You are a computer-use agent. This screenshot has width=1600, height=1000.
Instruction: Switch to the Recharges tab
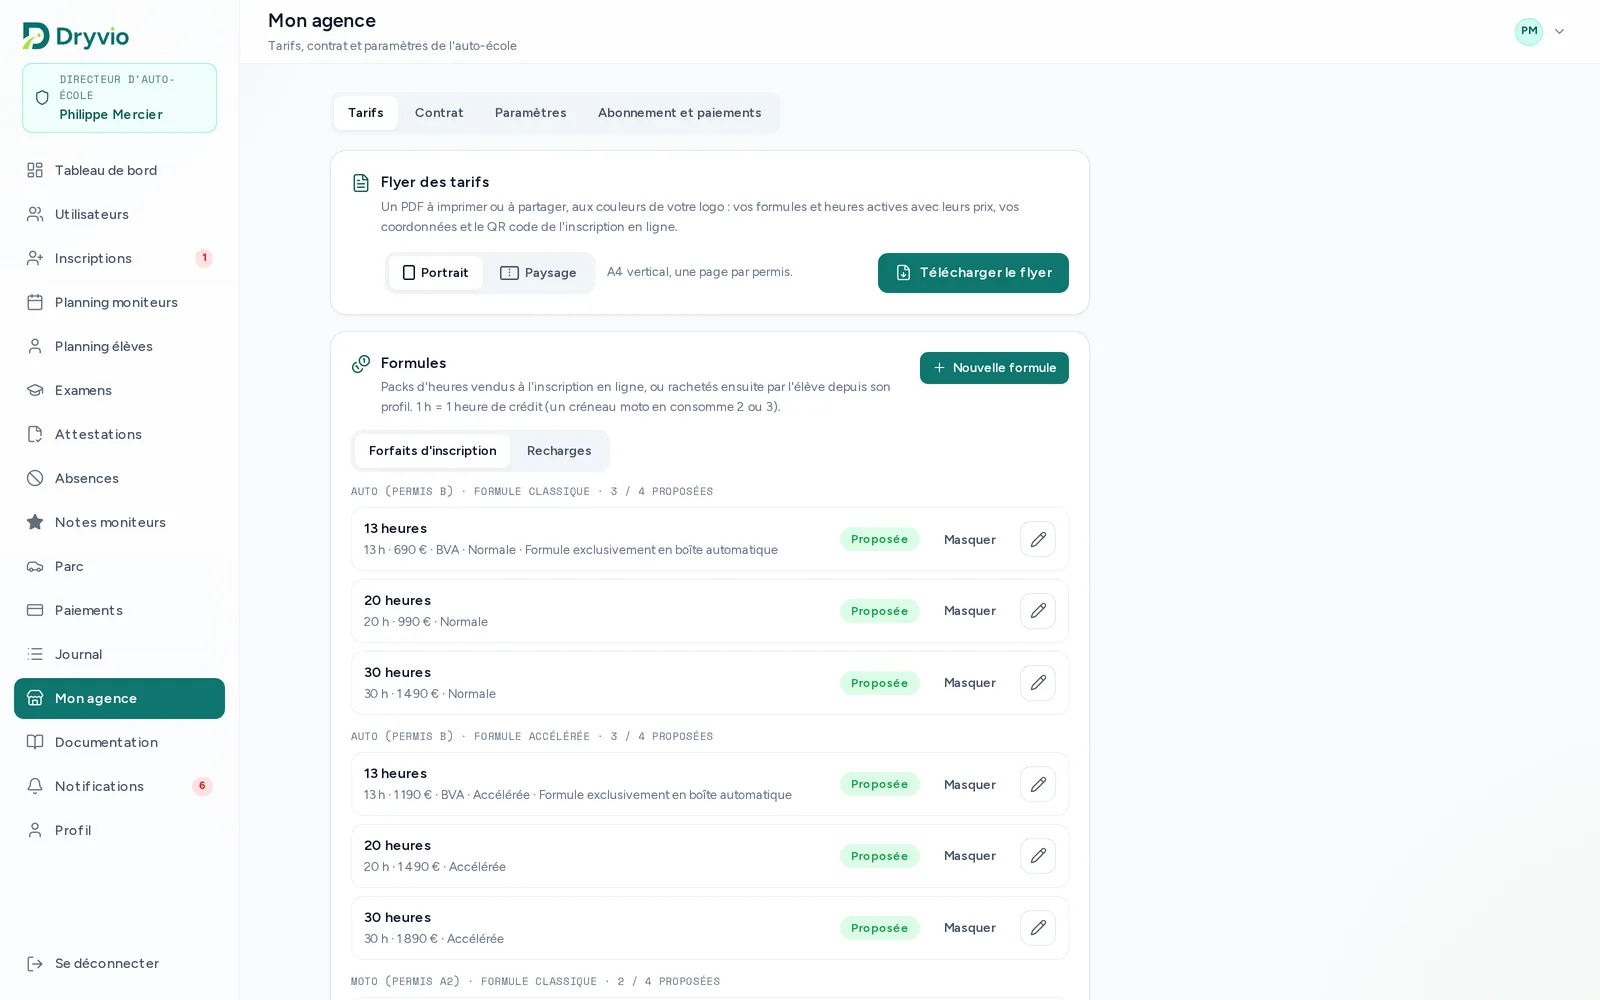[x=559, y=451]
